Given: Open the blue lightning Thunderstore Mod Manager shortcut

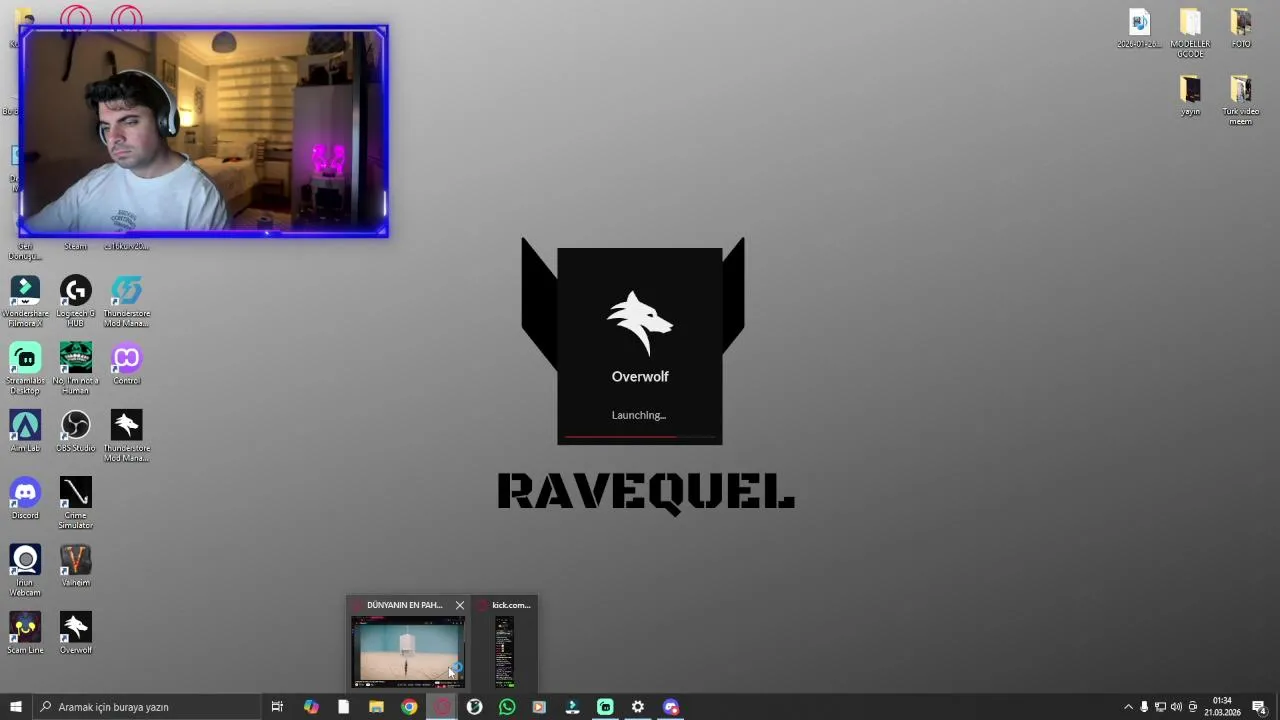Looking at the screenshot, I should 126,300.
